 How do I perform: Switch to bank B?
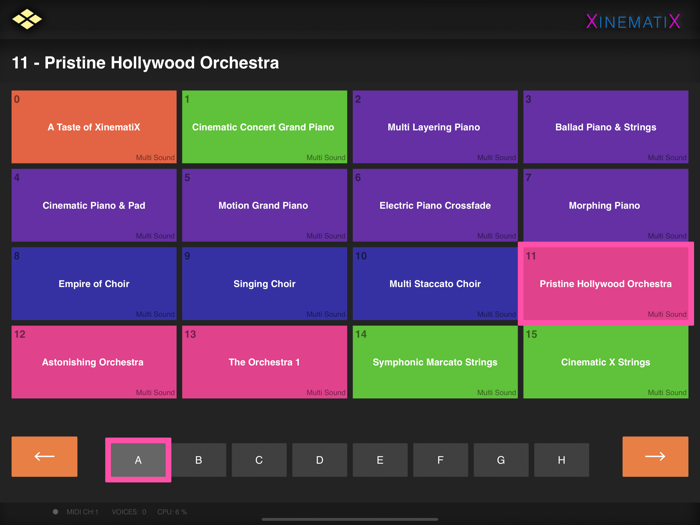199,460
